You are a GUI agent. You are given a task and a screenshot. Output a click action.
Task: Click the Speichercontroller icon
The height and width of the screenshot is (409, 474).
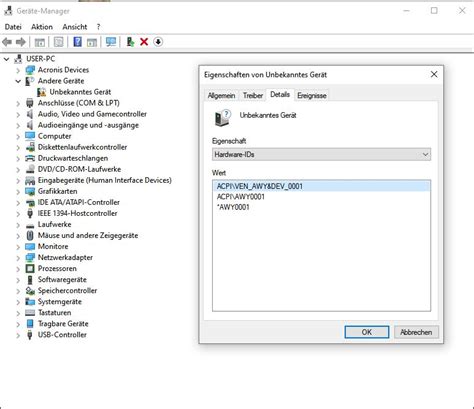pyautogui.click(x=30, y=291)
